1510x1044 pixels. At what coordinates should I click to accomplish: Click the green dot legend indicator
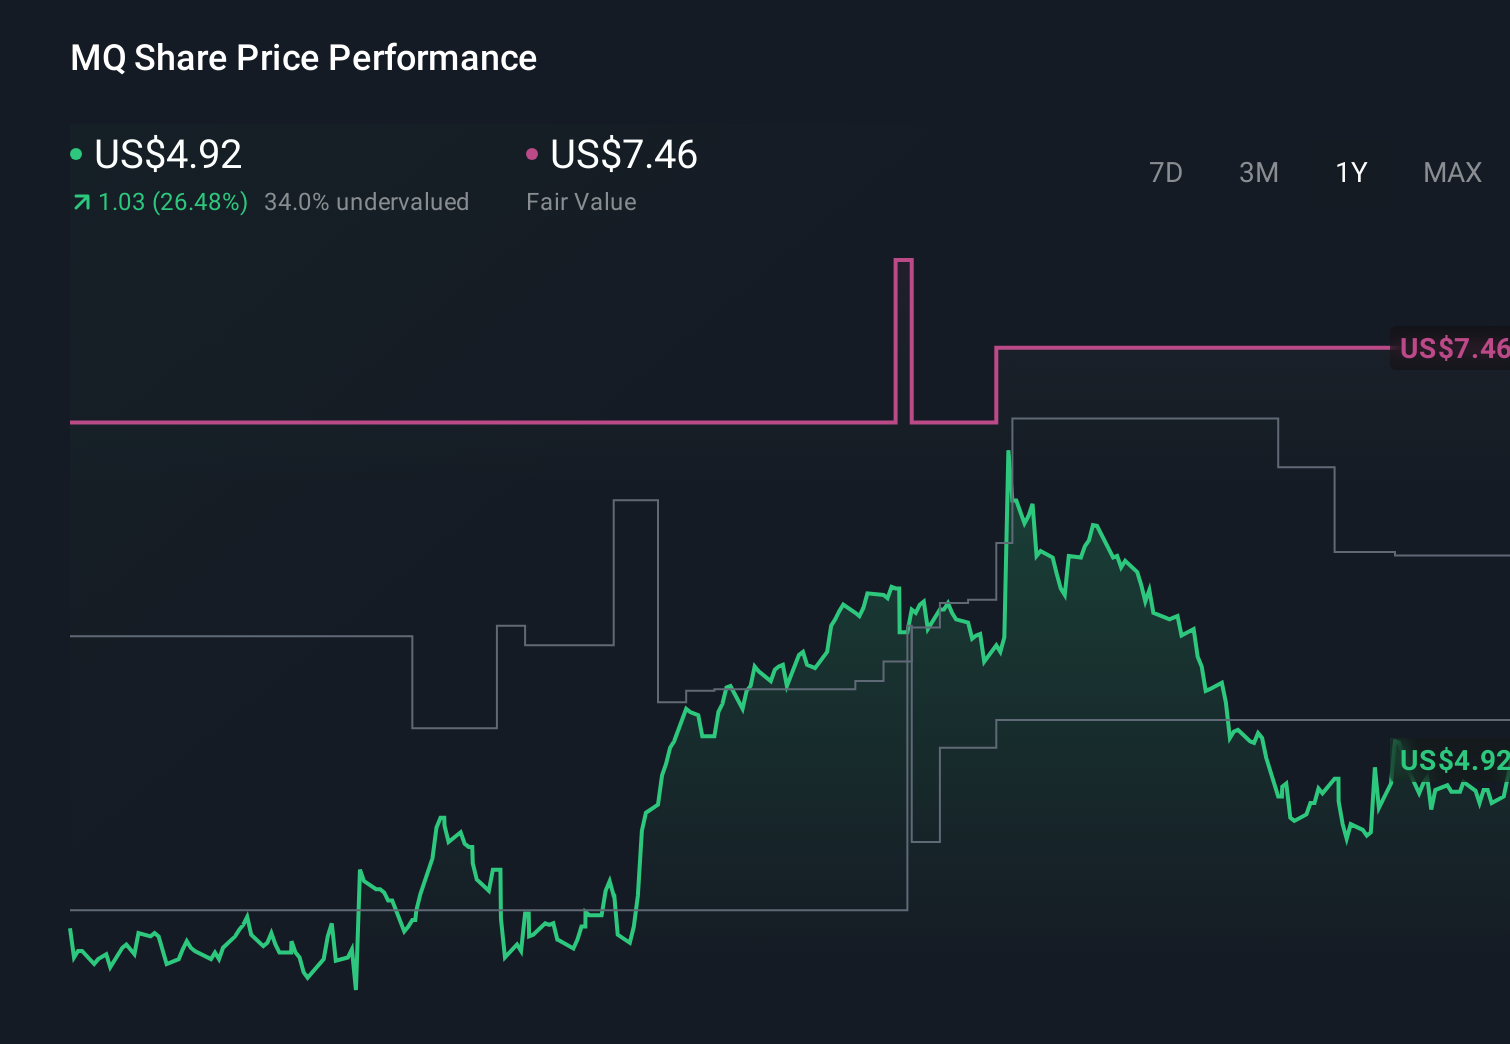click(75, 154)
